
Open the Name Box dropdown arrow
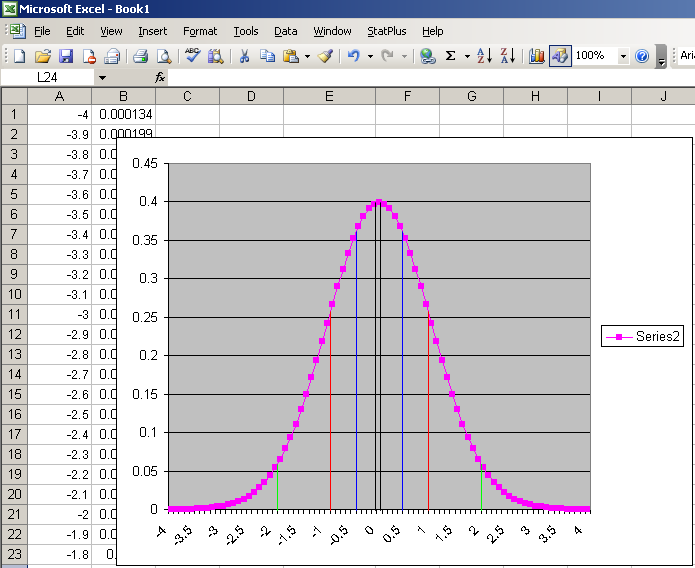[102, 78]
